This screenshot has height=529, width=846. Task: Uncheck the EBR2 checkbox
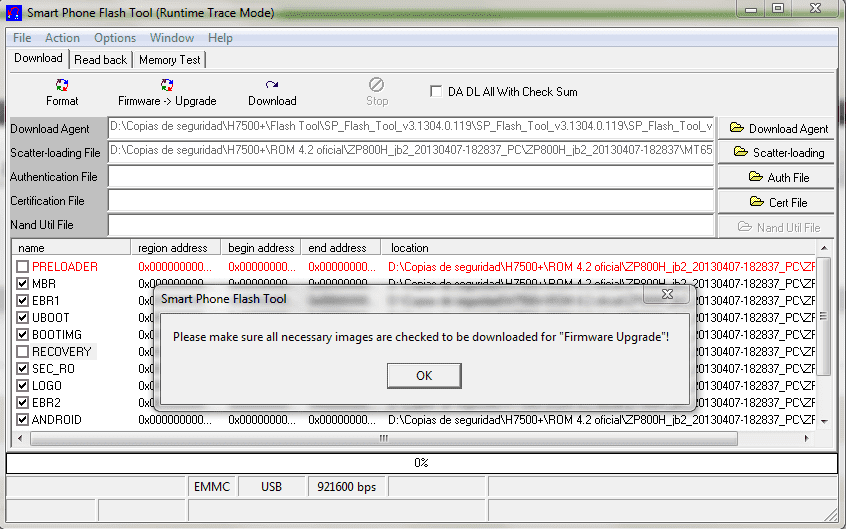[x=22, y=403]
